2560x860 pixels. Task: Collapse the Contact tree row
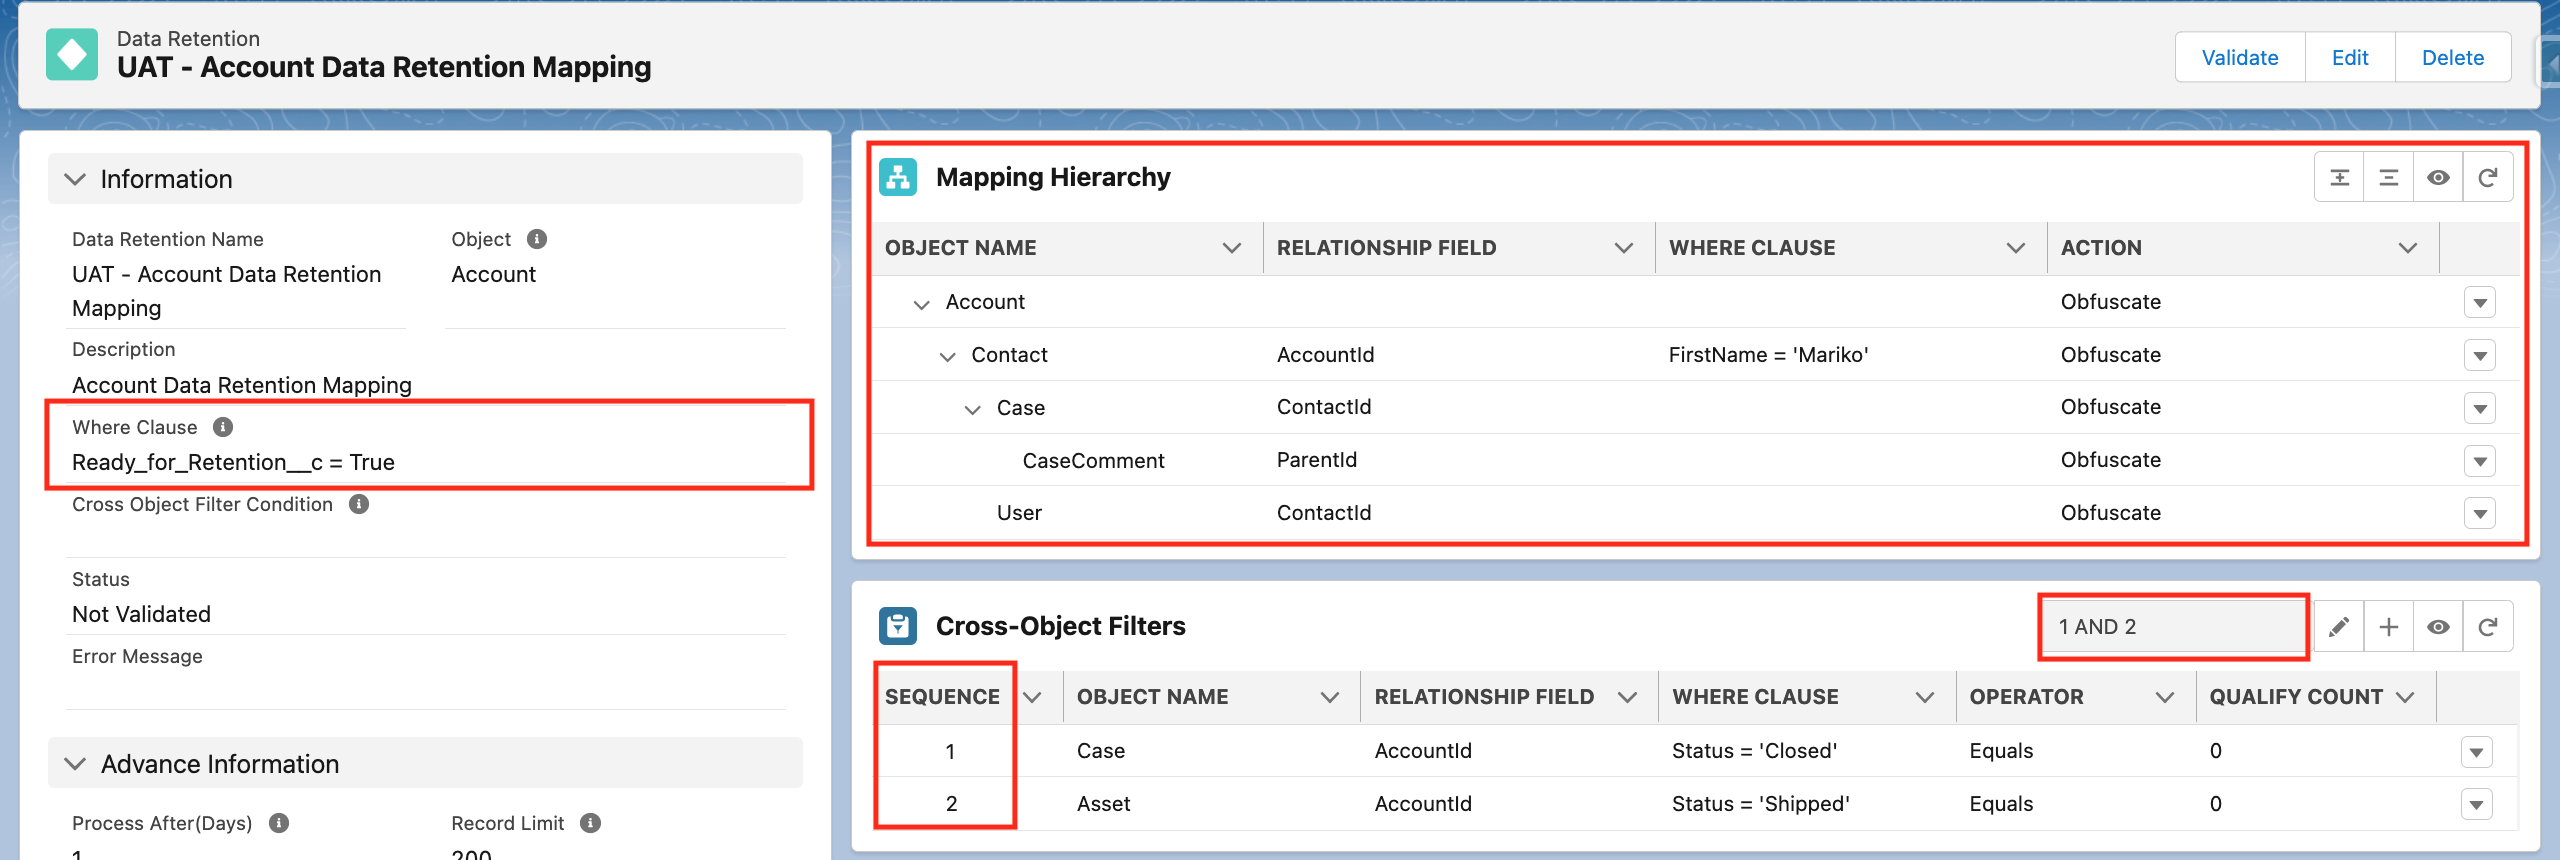947,356
